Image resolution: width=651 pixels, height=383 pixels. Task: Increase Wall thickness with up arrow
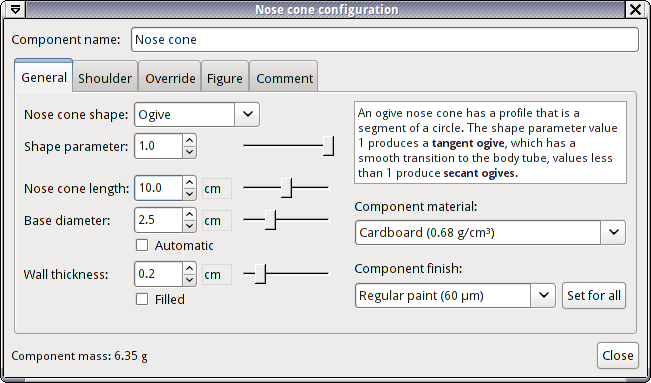(x=189, y=268)
